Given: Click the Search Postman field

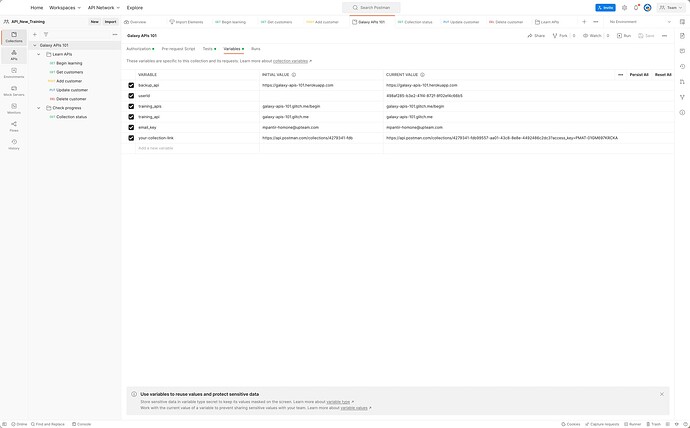Looking at the screenshot, I should (x=371, y=7).
